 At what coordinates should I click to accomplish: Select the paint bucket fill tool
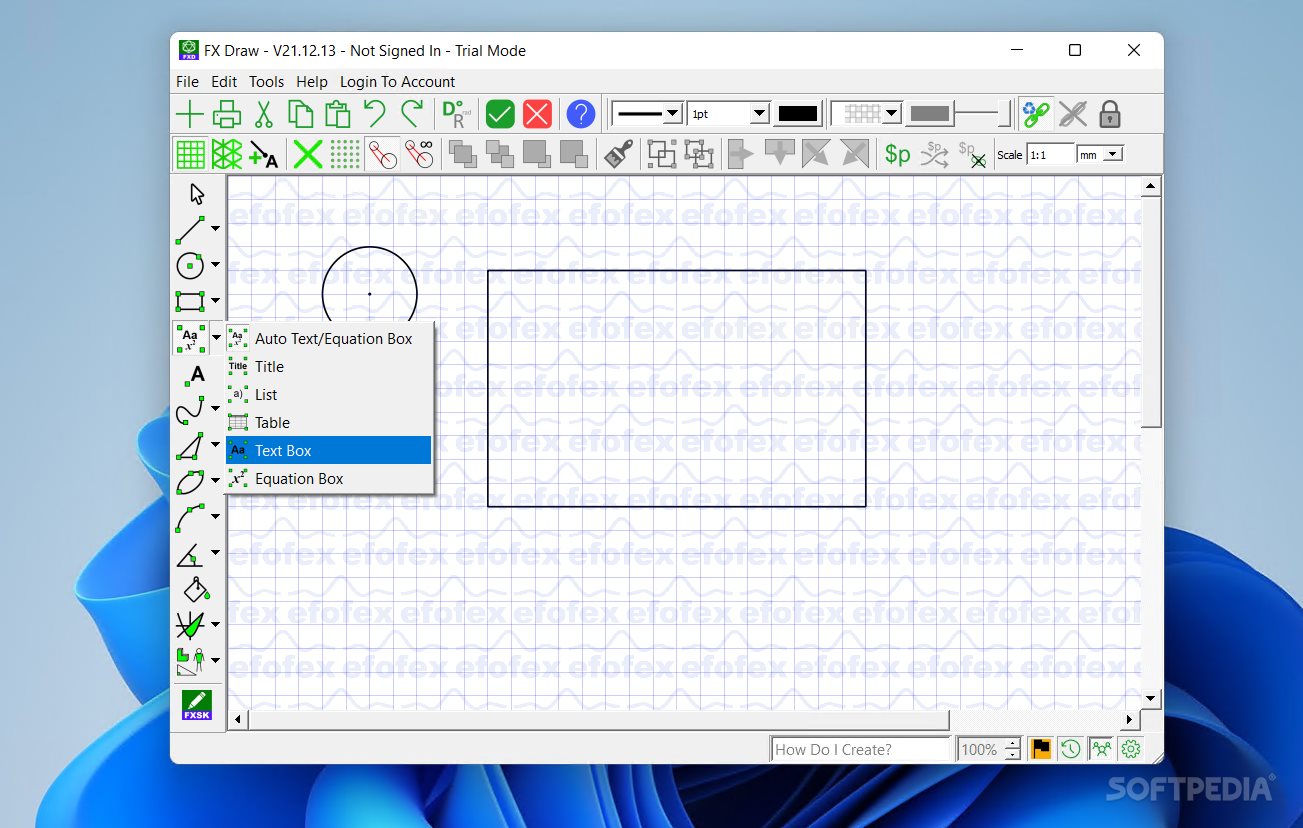pos(197,589)
